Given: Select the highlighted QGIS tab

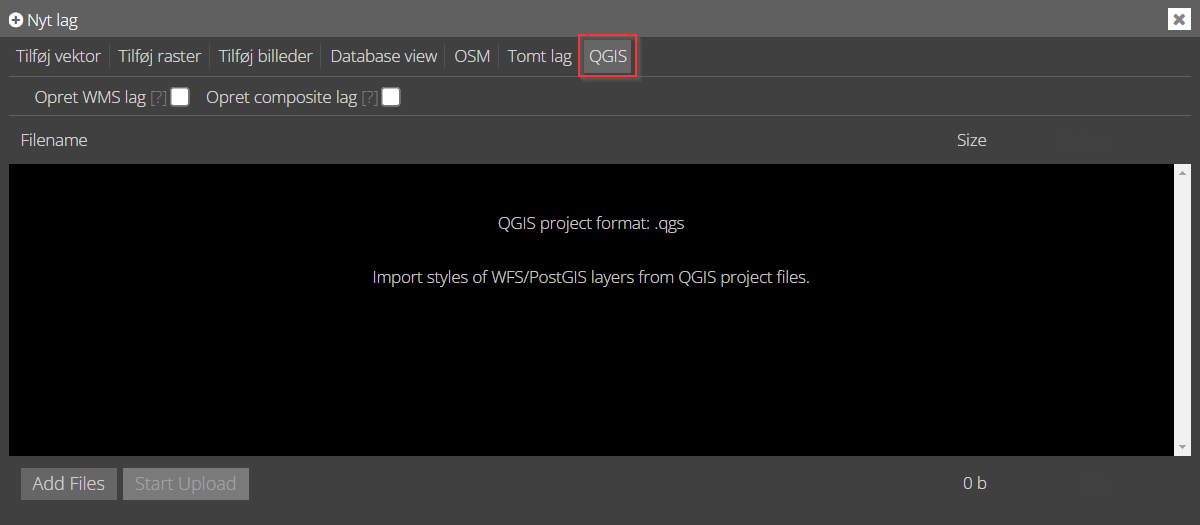Looking at the screenshot, I should coord(608,56).
